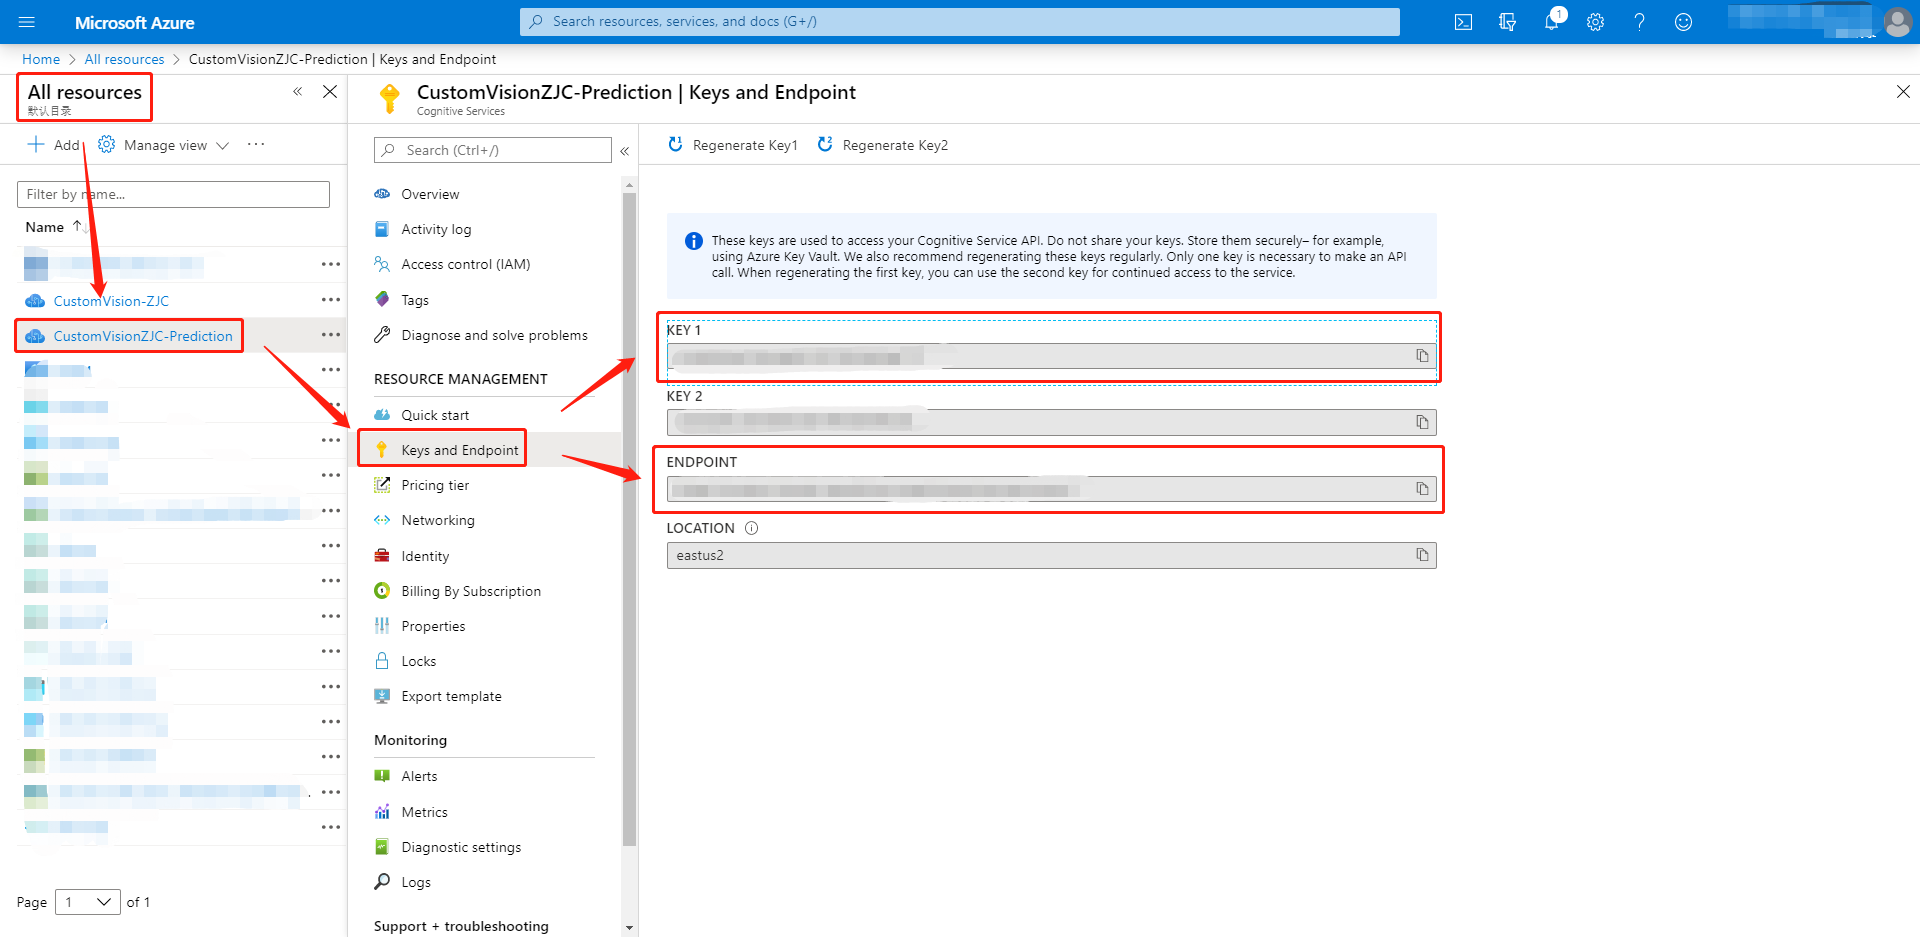Click the Filter by name field
This screenshot has height=937, width=1920.
tap(173, 194)
